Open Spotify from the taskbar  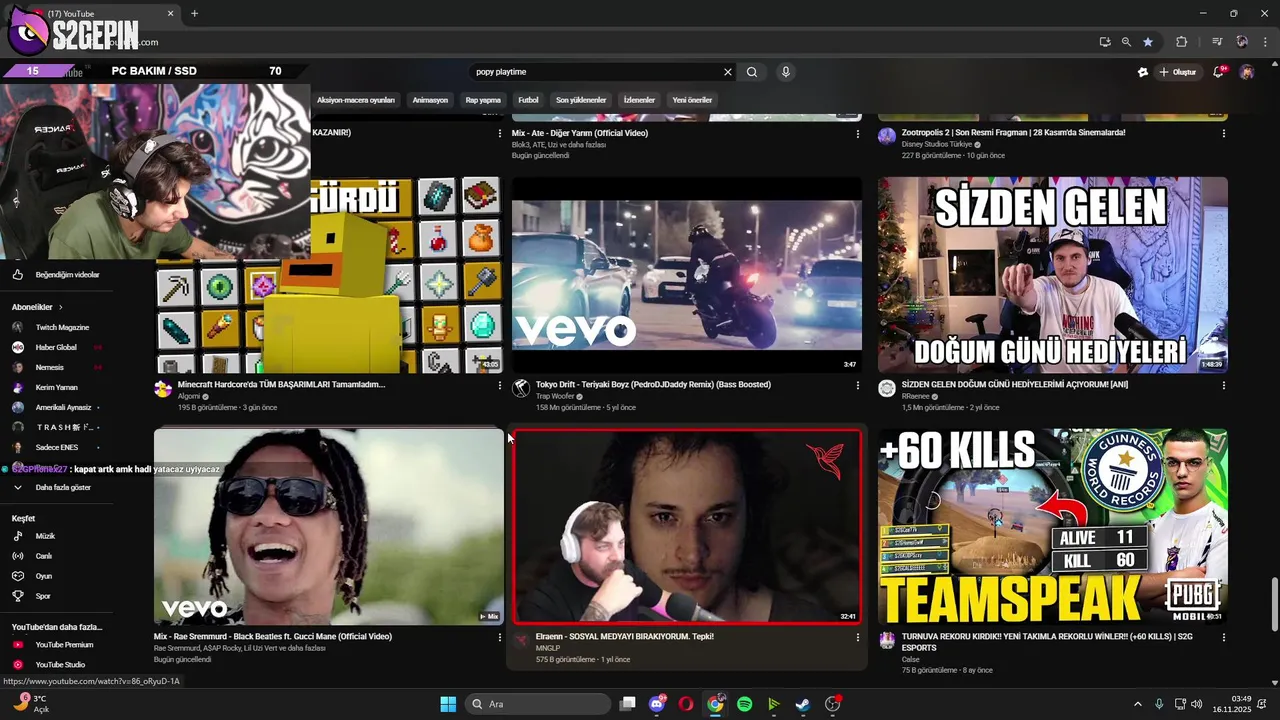pos(744,704)
